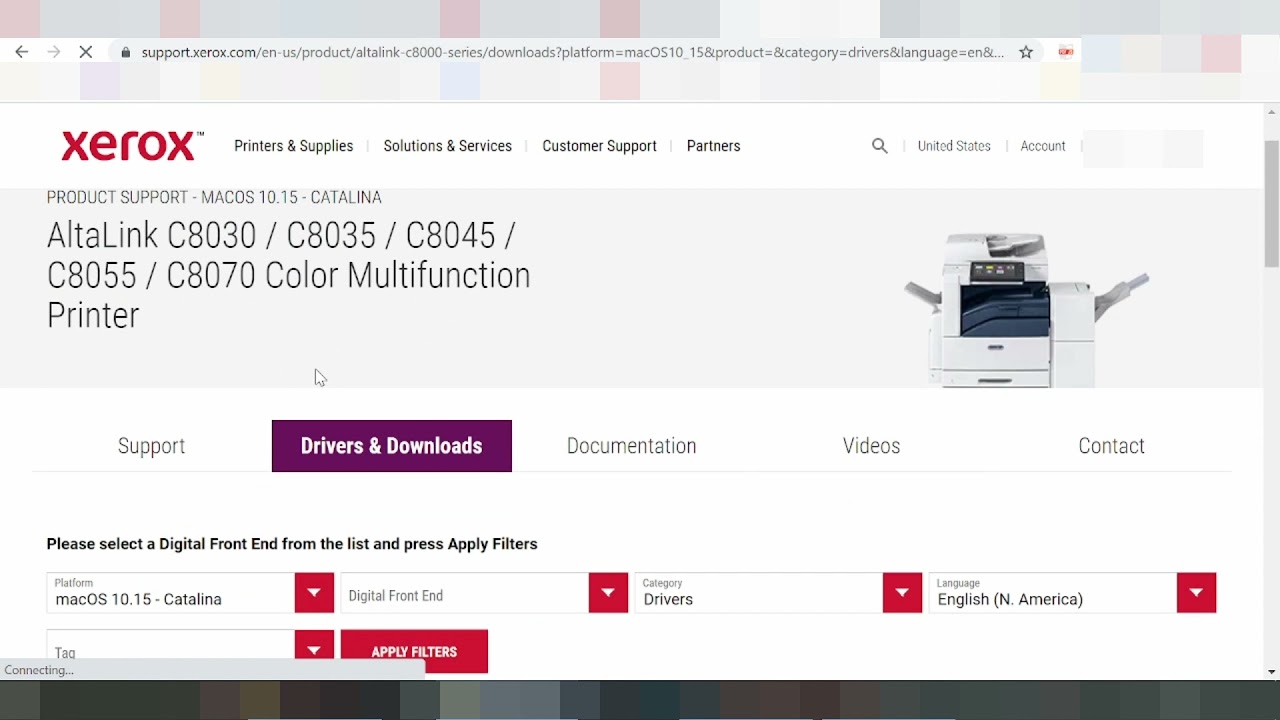Switch to the Documentation tab

(632, 446)
